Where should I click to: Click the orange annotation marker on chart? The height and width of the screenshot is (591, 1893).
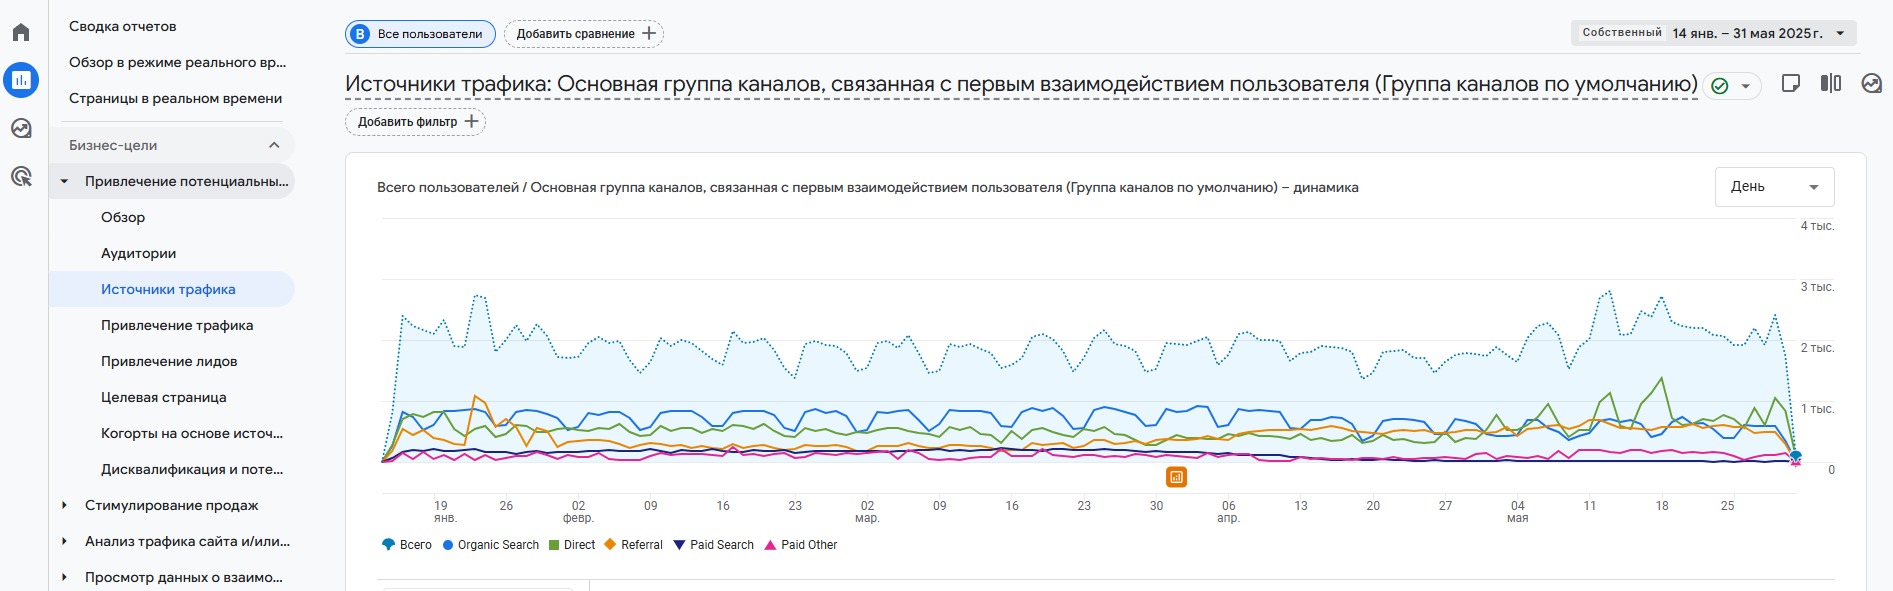[x=1176, y=477]
